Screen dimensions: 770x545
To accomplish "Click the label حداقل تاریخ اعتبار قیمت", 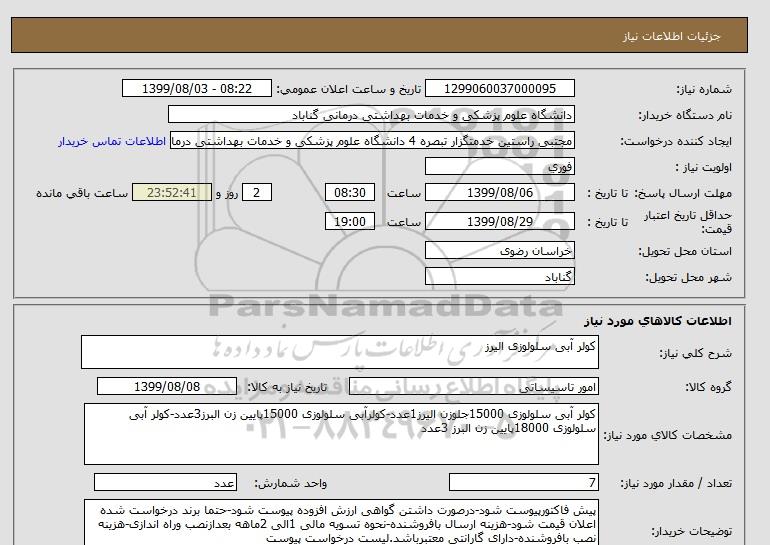I will tap(688, 222).
